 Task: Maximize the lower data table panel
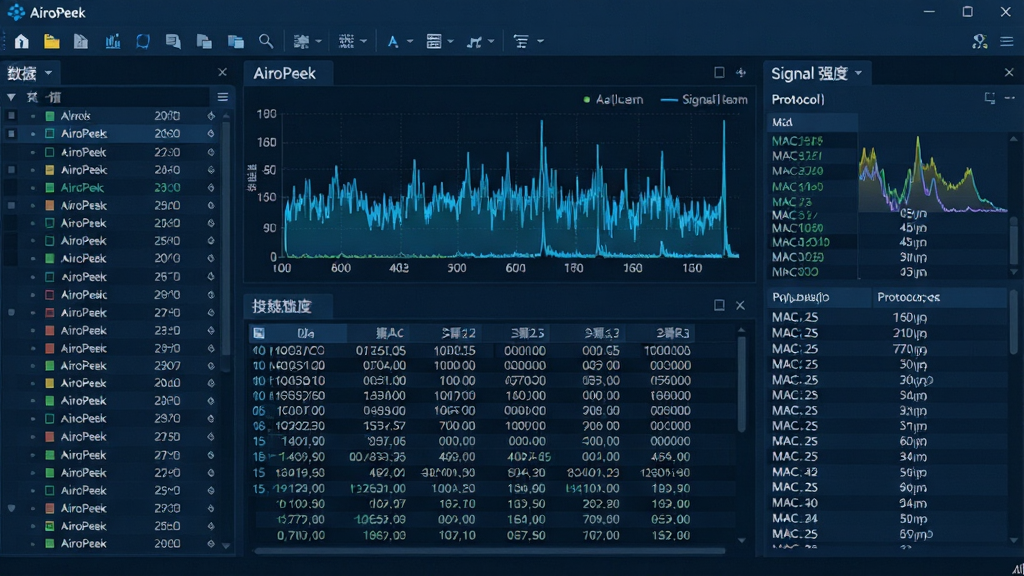point(719,305)
